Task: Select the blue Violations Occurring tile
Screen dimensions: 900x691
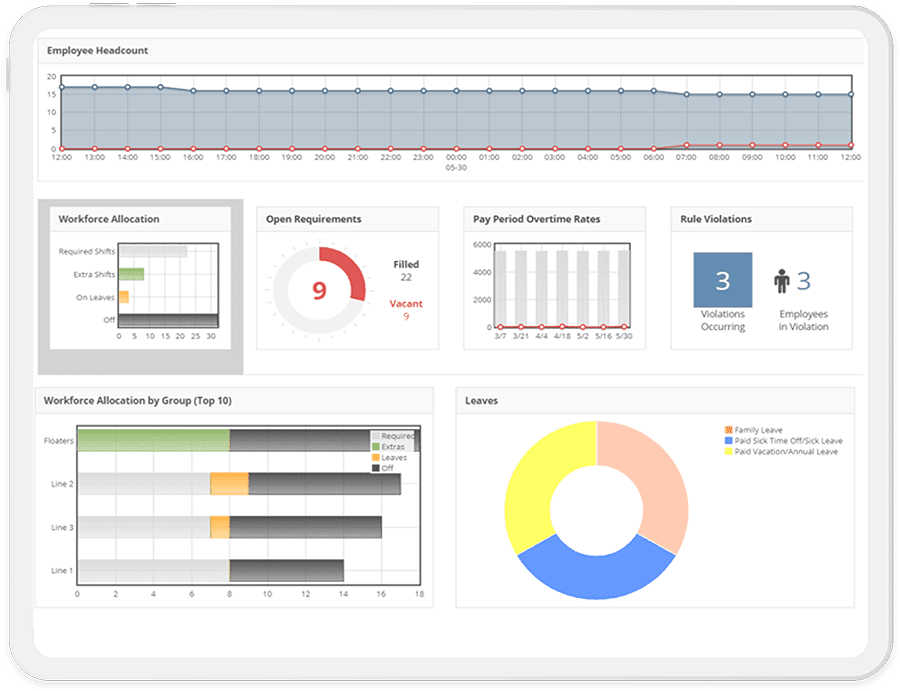Action: point(723,280)
